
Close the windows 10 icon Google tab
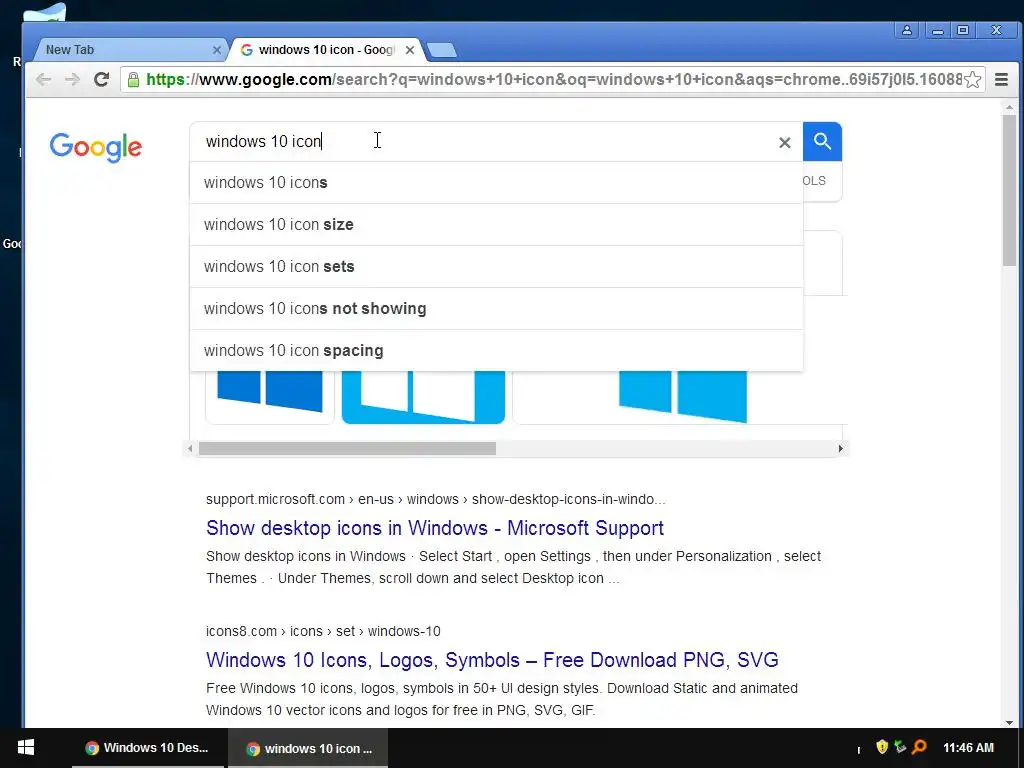(409, 50)
